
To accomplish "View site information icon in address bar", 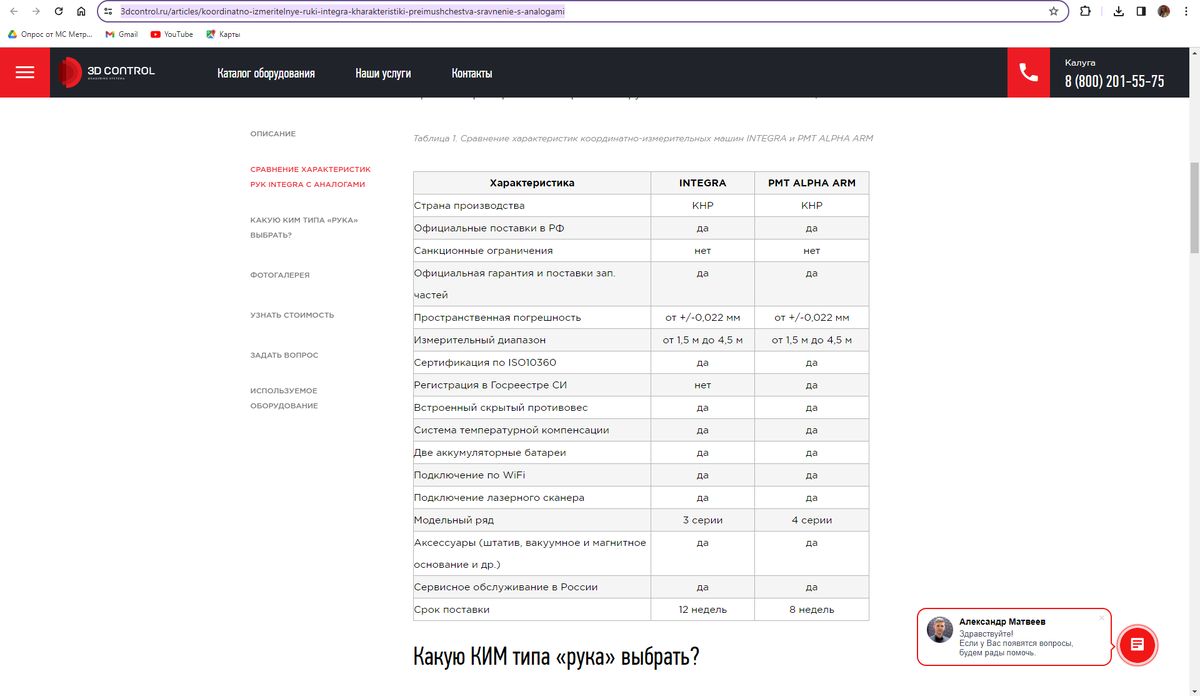I will [108, 11].
